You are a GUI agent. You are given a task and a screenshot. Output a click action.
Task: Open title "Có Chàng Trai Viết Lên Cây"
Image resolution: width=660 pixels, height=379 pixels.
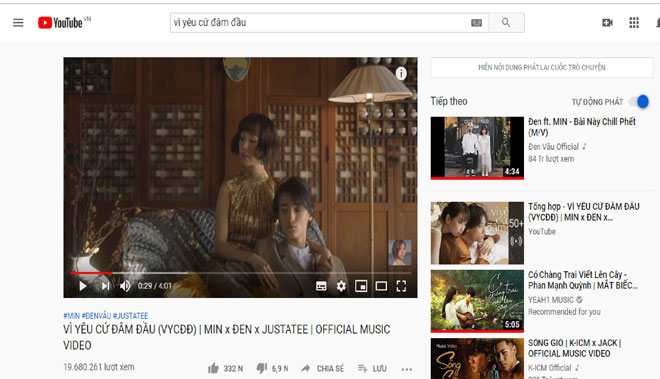click(x=583, y=280)
